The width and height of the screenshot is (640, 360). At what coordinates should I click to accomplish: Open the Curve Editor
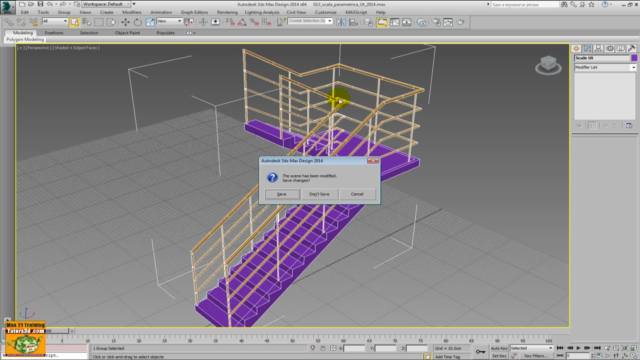[x=395, y=22]
